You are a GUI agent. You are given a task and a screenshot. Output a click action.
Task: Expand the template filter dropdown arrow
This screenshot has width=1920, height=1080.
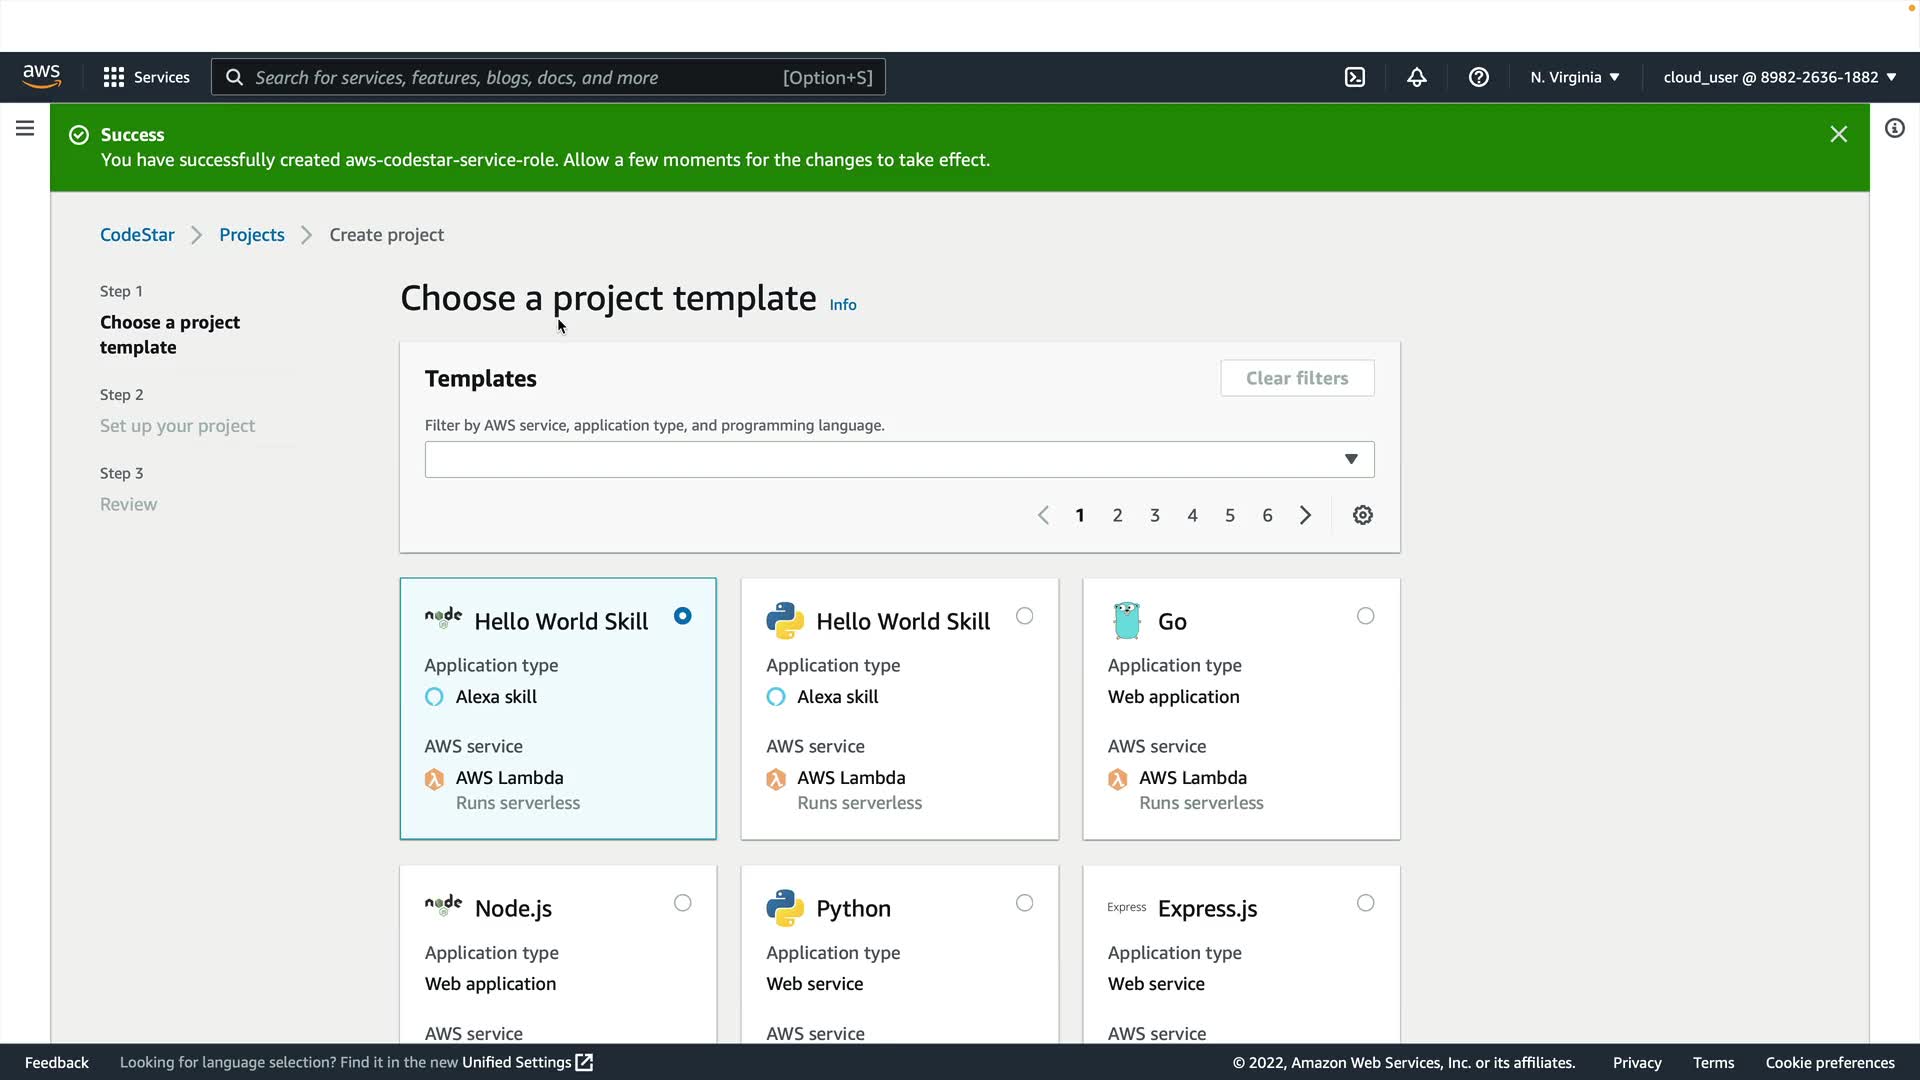[x=1351, y=459]
